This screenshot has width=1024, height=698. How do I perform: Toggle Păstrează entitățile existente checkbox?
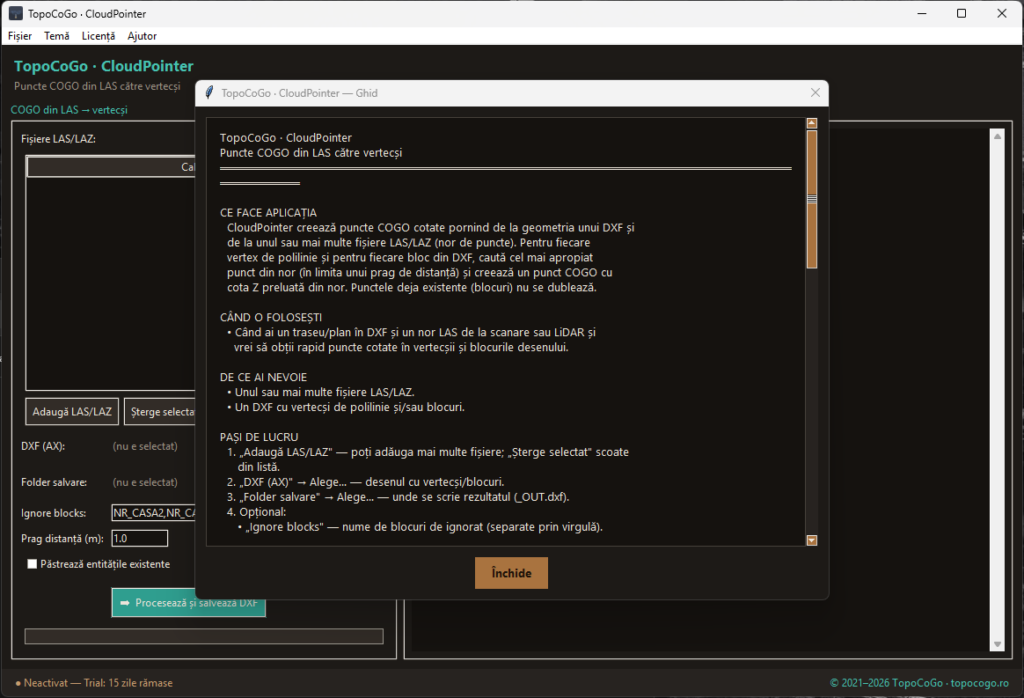point(32,563)
